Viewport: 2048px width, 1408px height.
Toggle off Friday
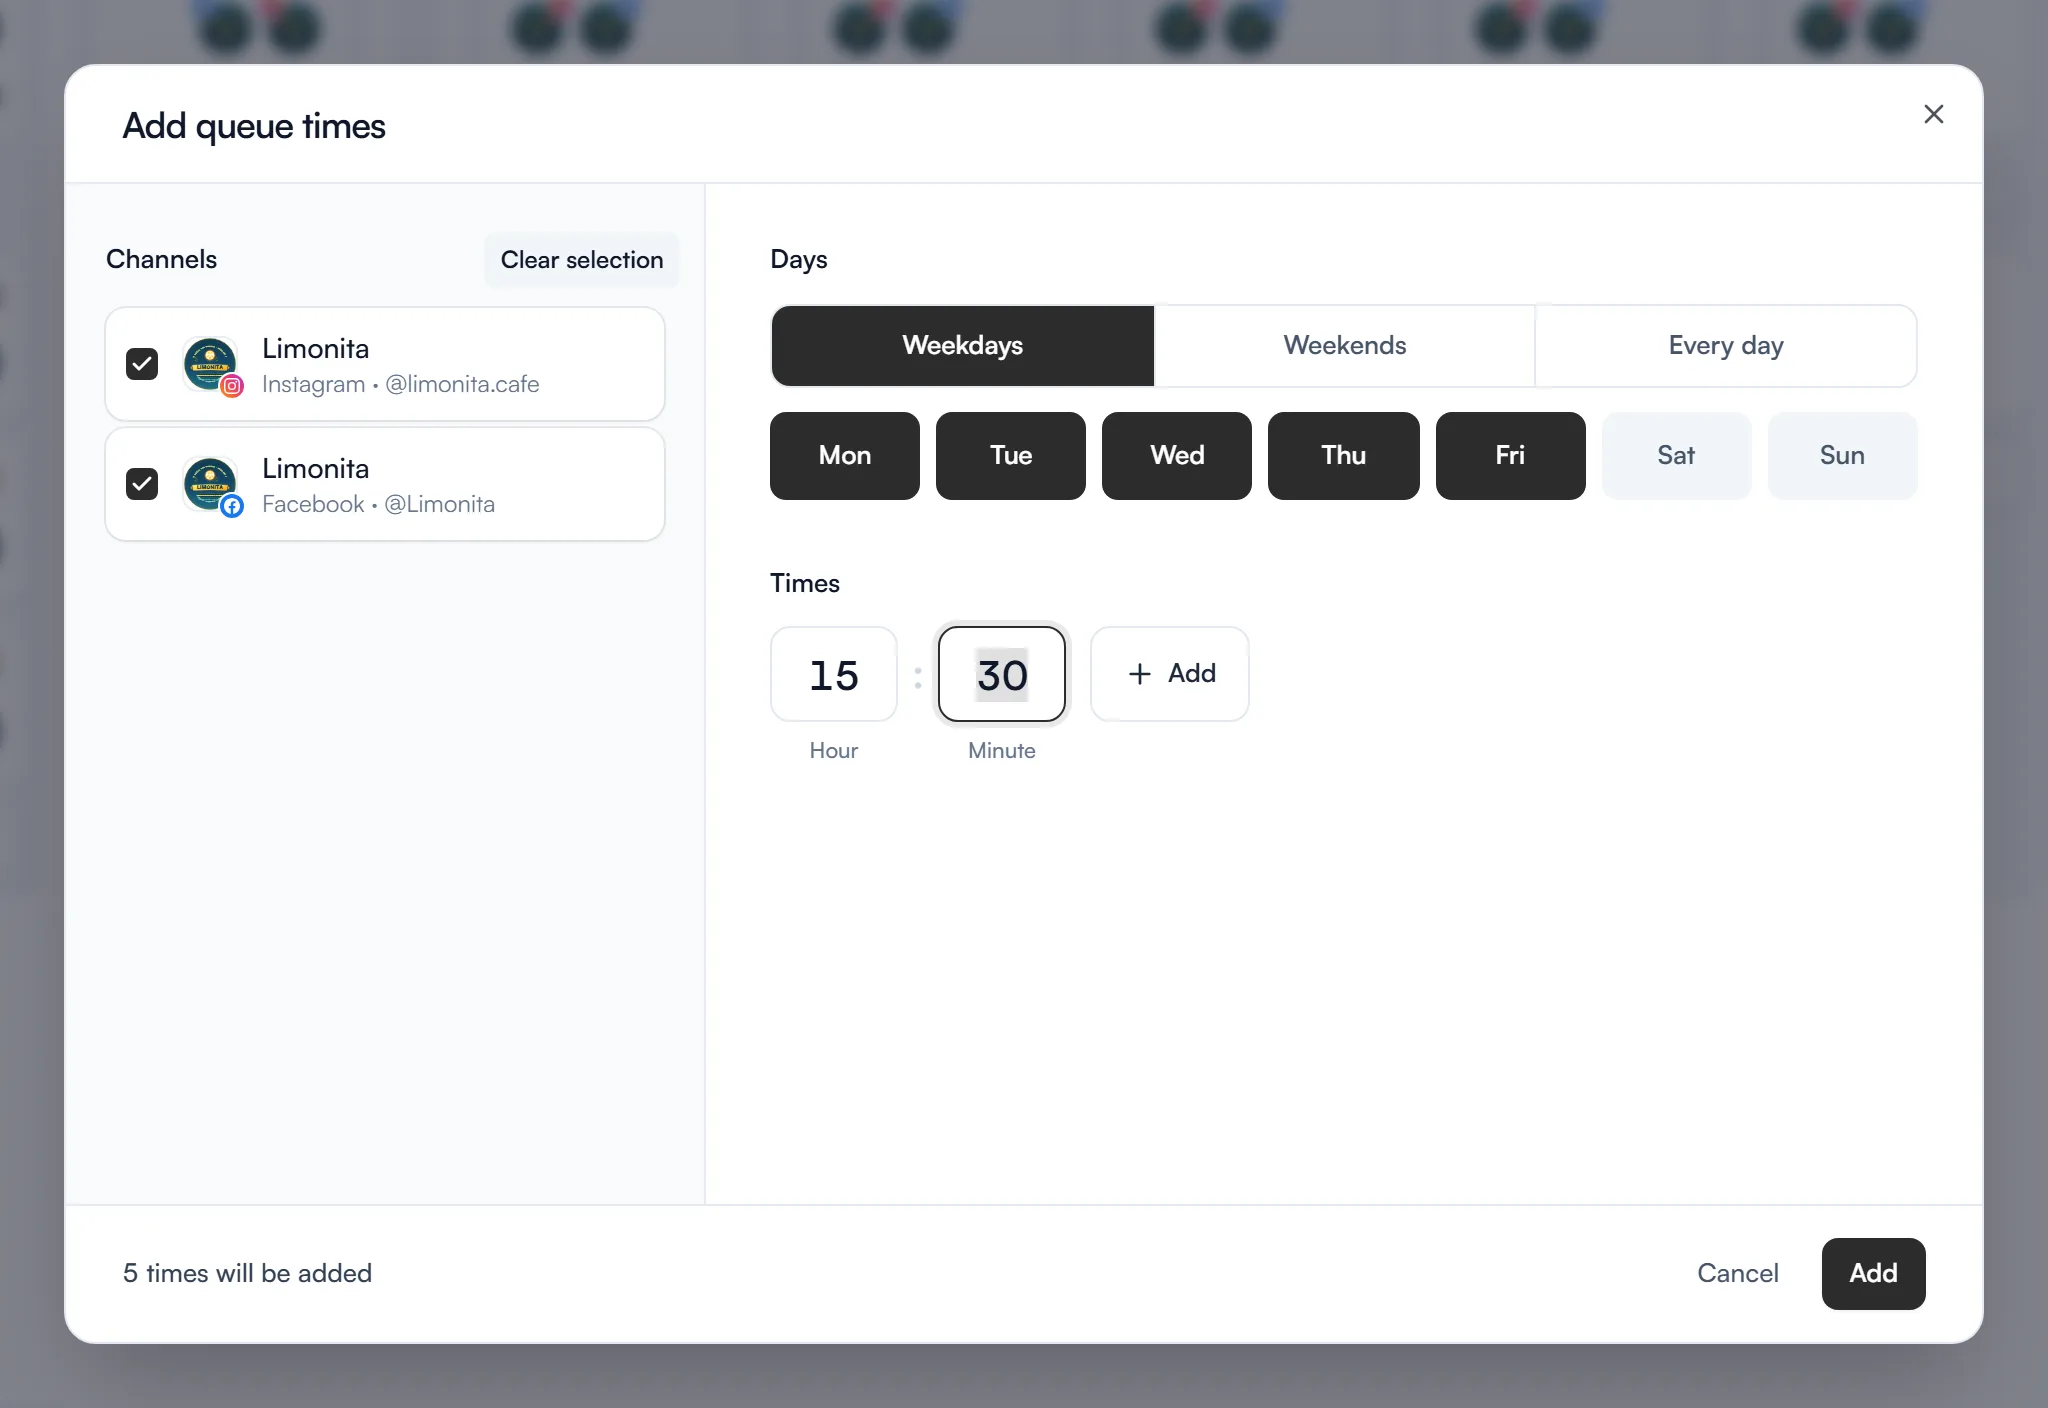(x=1510, y=456)
